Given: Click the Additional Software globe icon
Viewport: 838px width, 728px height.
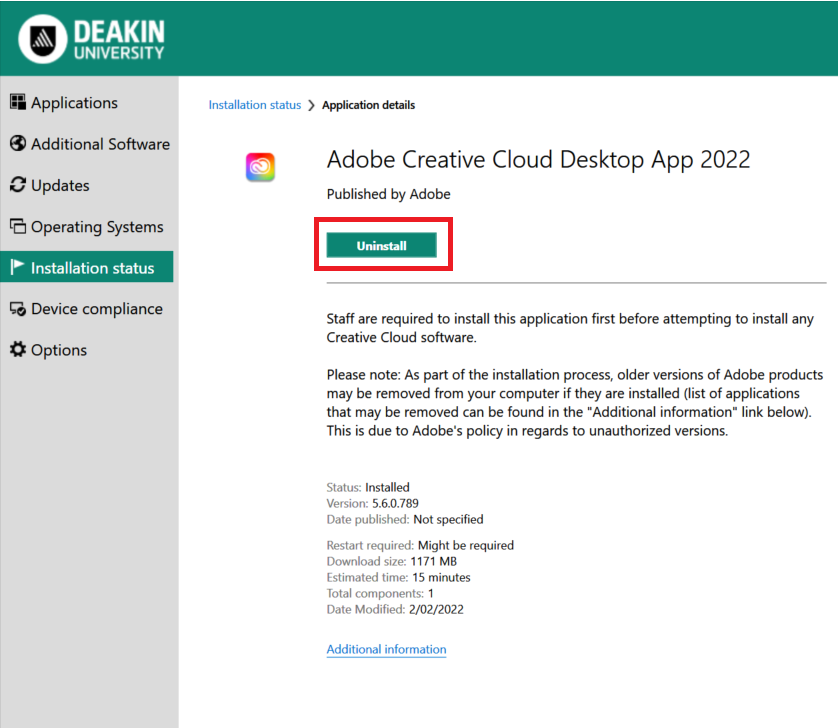Looking at the screenshot, I should click(18, 143).
